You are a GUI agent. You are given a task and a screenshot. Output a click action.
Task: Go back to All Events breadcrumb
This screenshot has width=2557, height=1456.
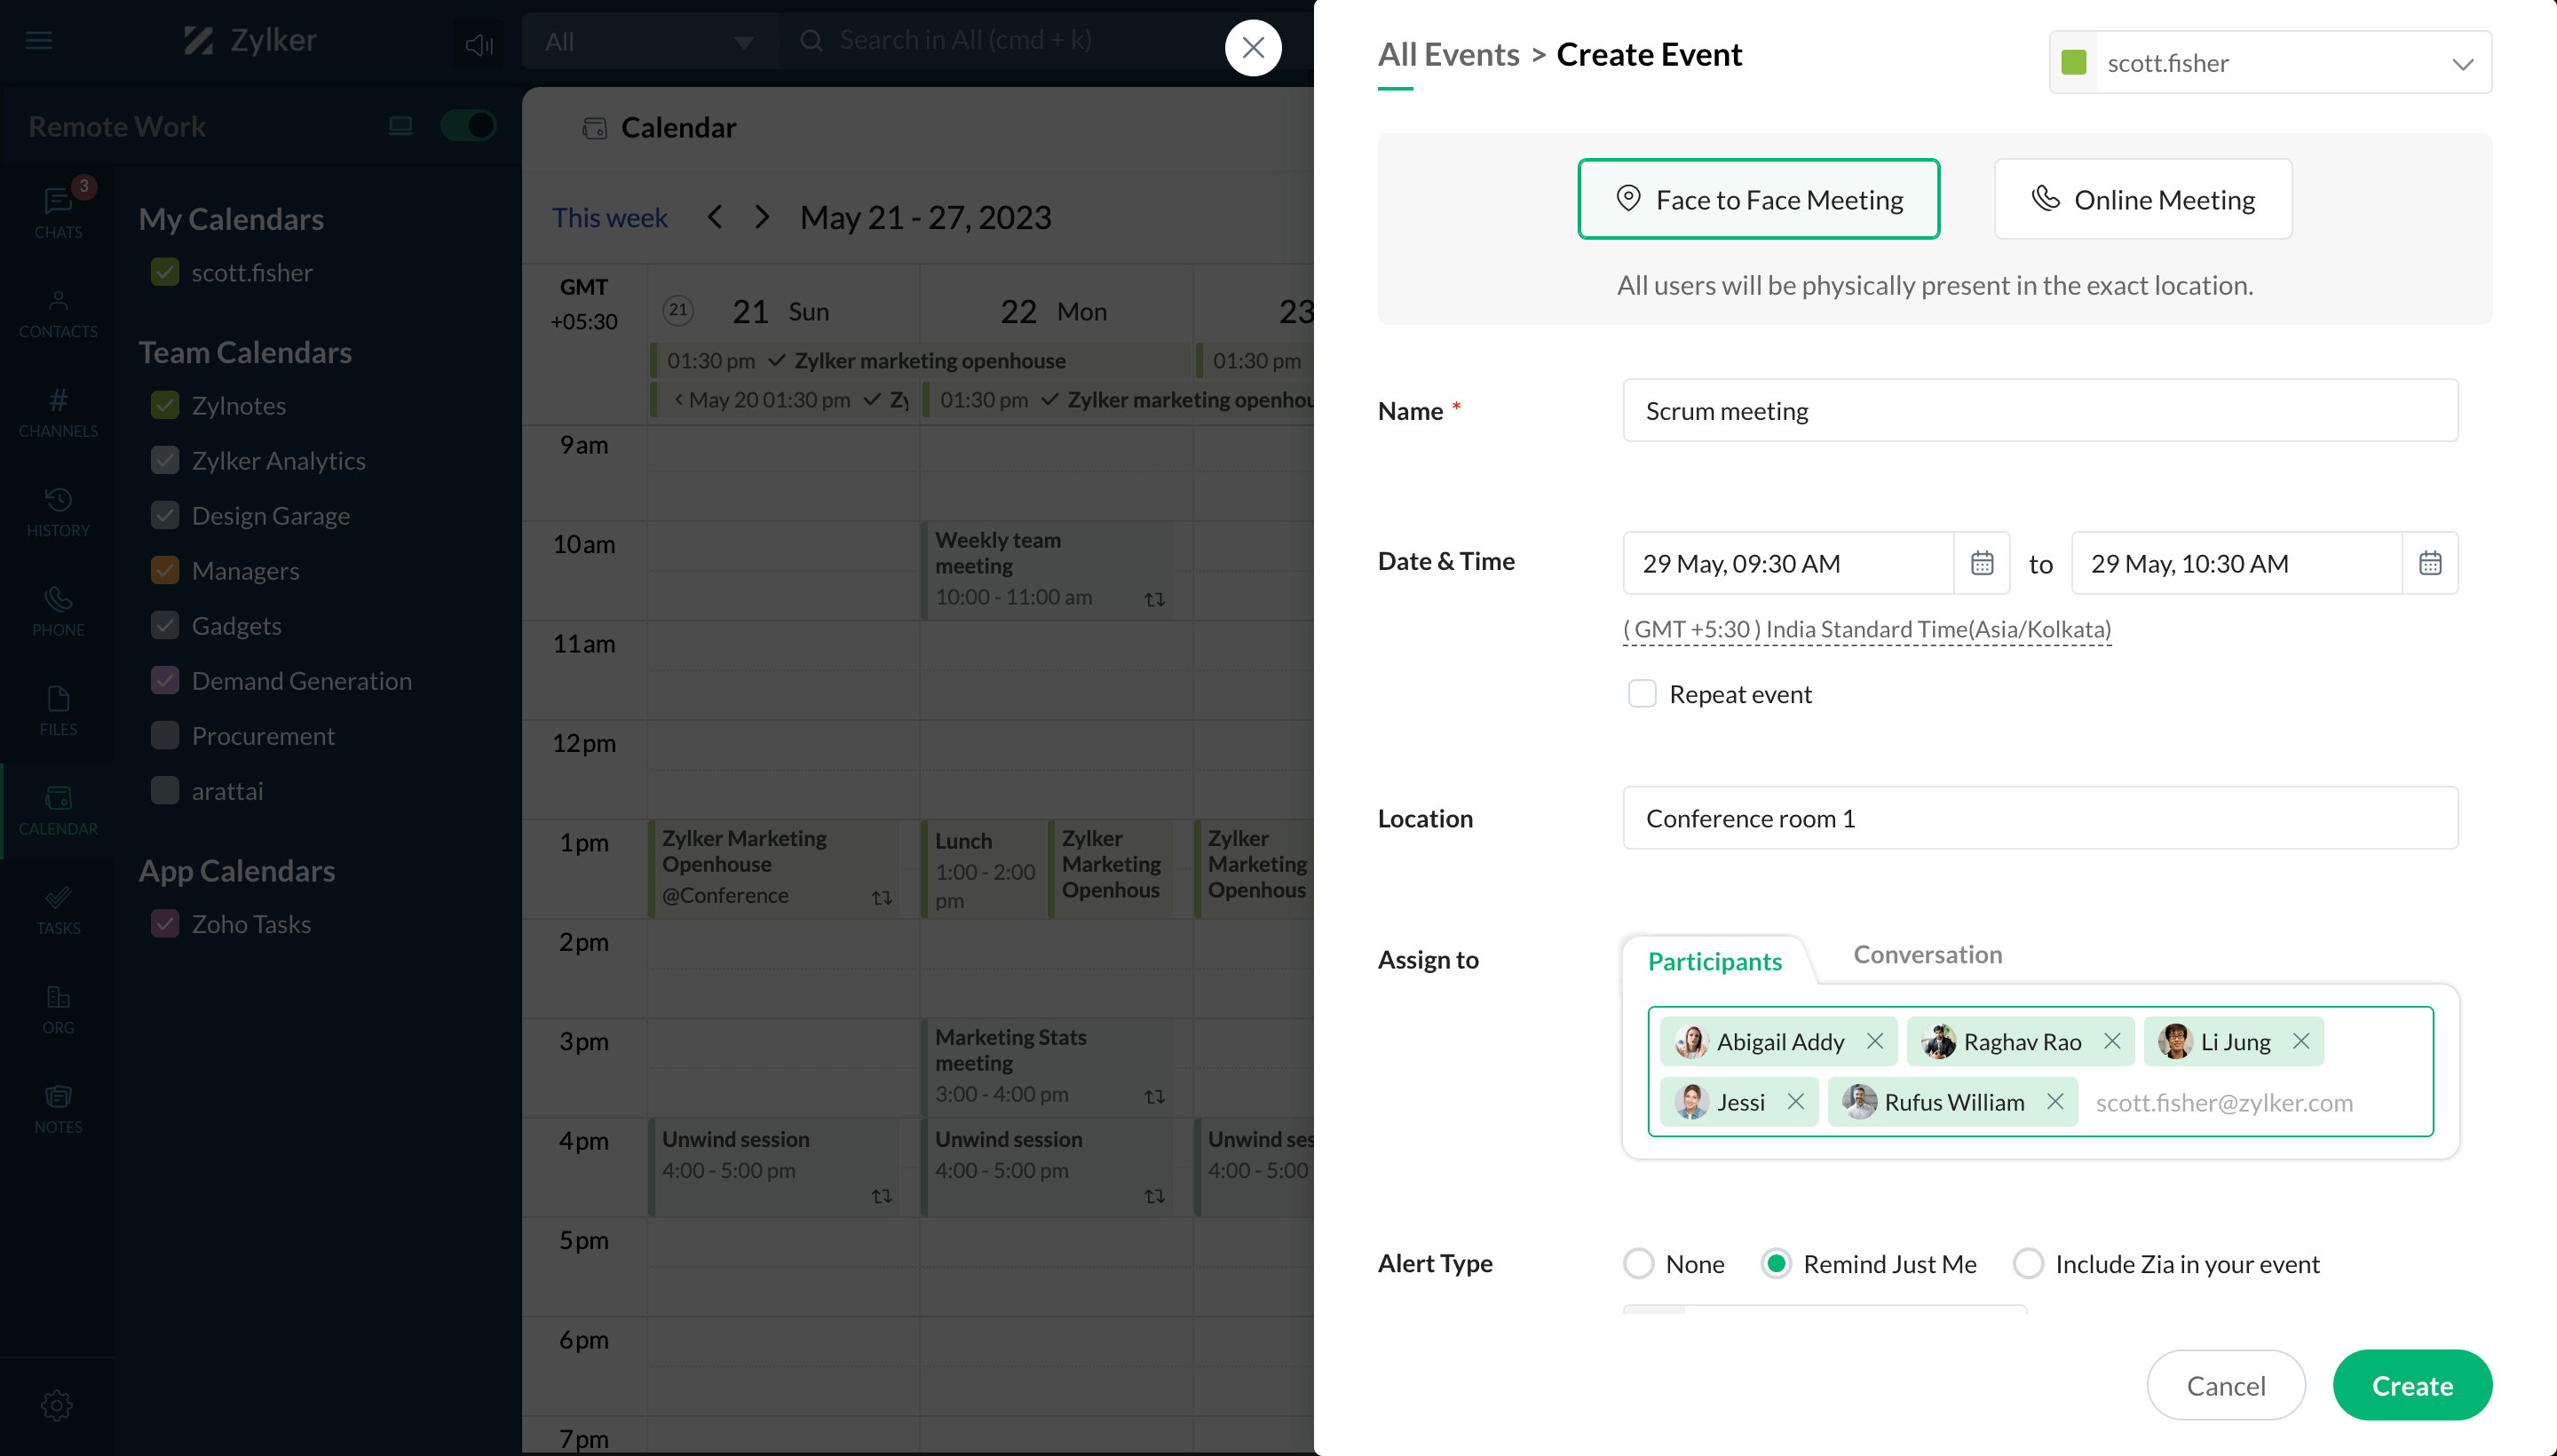point(1448,54)
